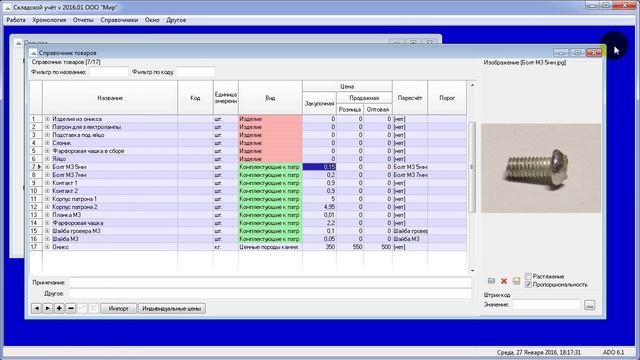The height and width of the screenshot is (360, 640).
Task: Expand the Изделия из оникса row
Action: click(x=47, y=119)
